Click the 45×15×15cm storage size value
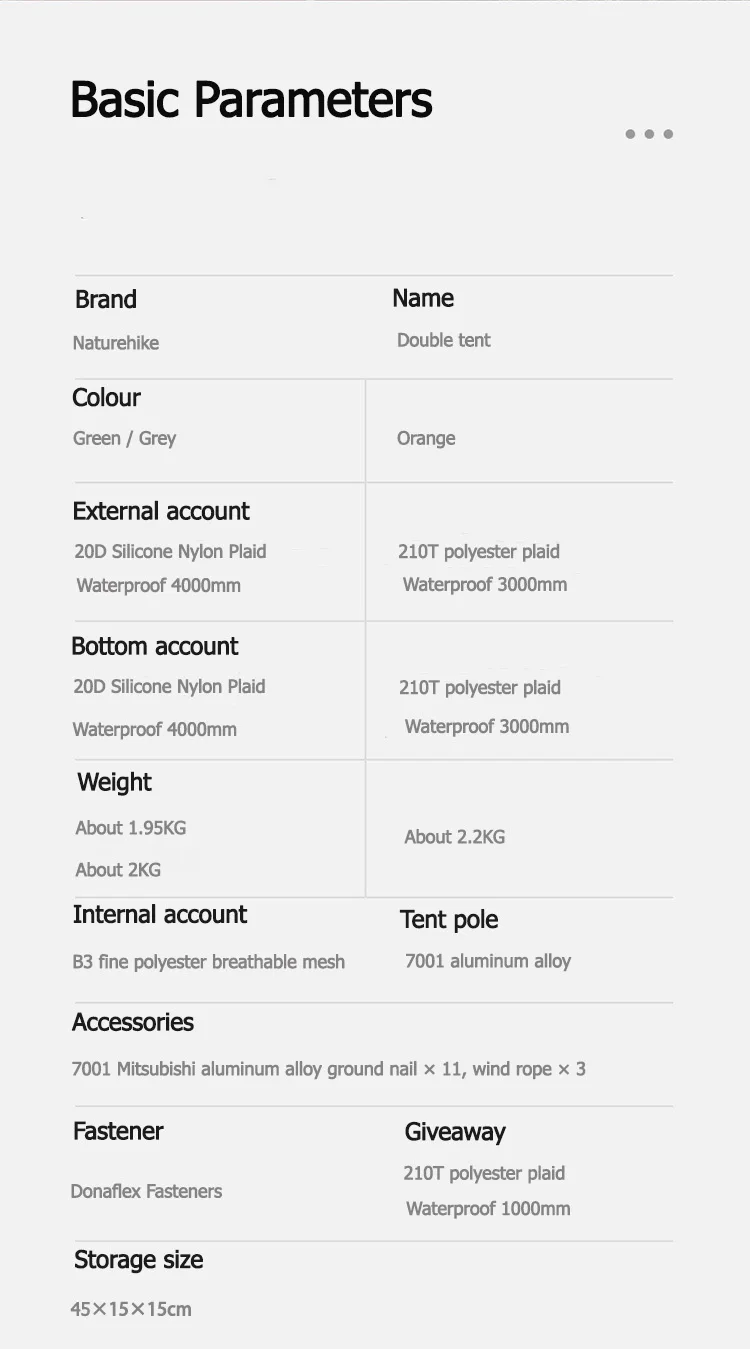Screen dimensions: 750x1349 tap(131, 1309)
